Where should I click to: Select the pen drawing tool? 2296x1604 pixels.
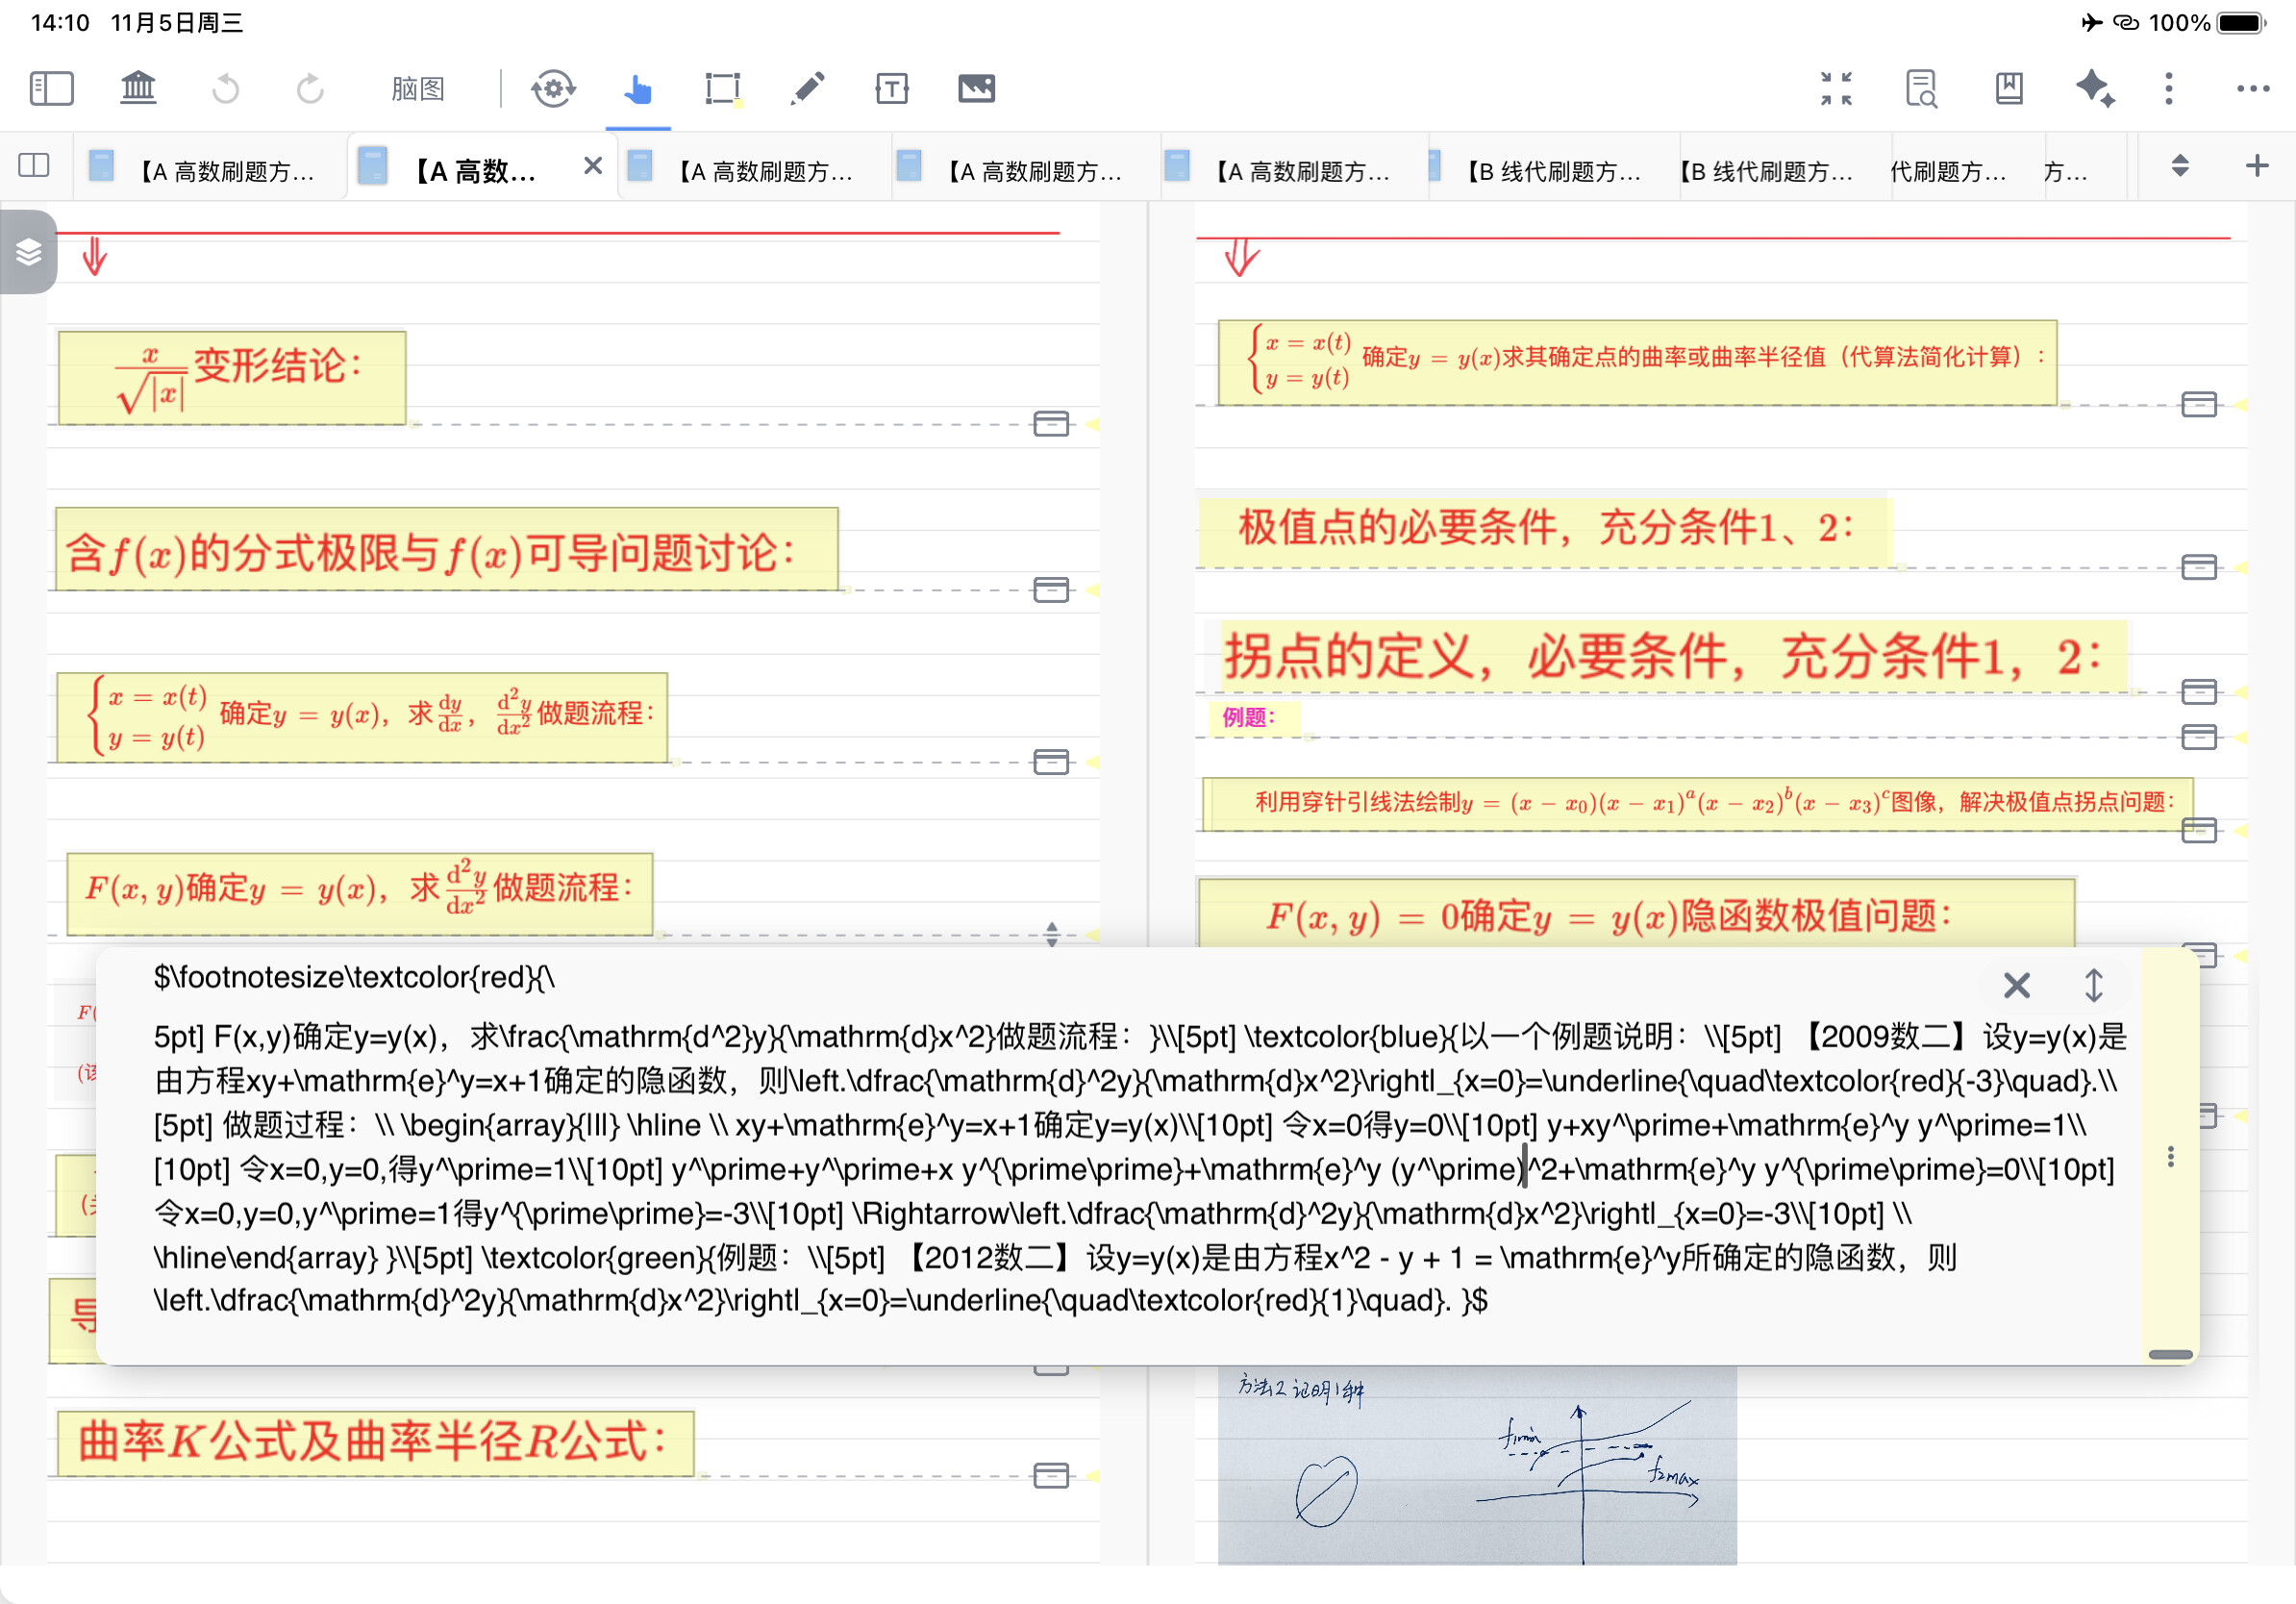(807, 88)
